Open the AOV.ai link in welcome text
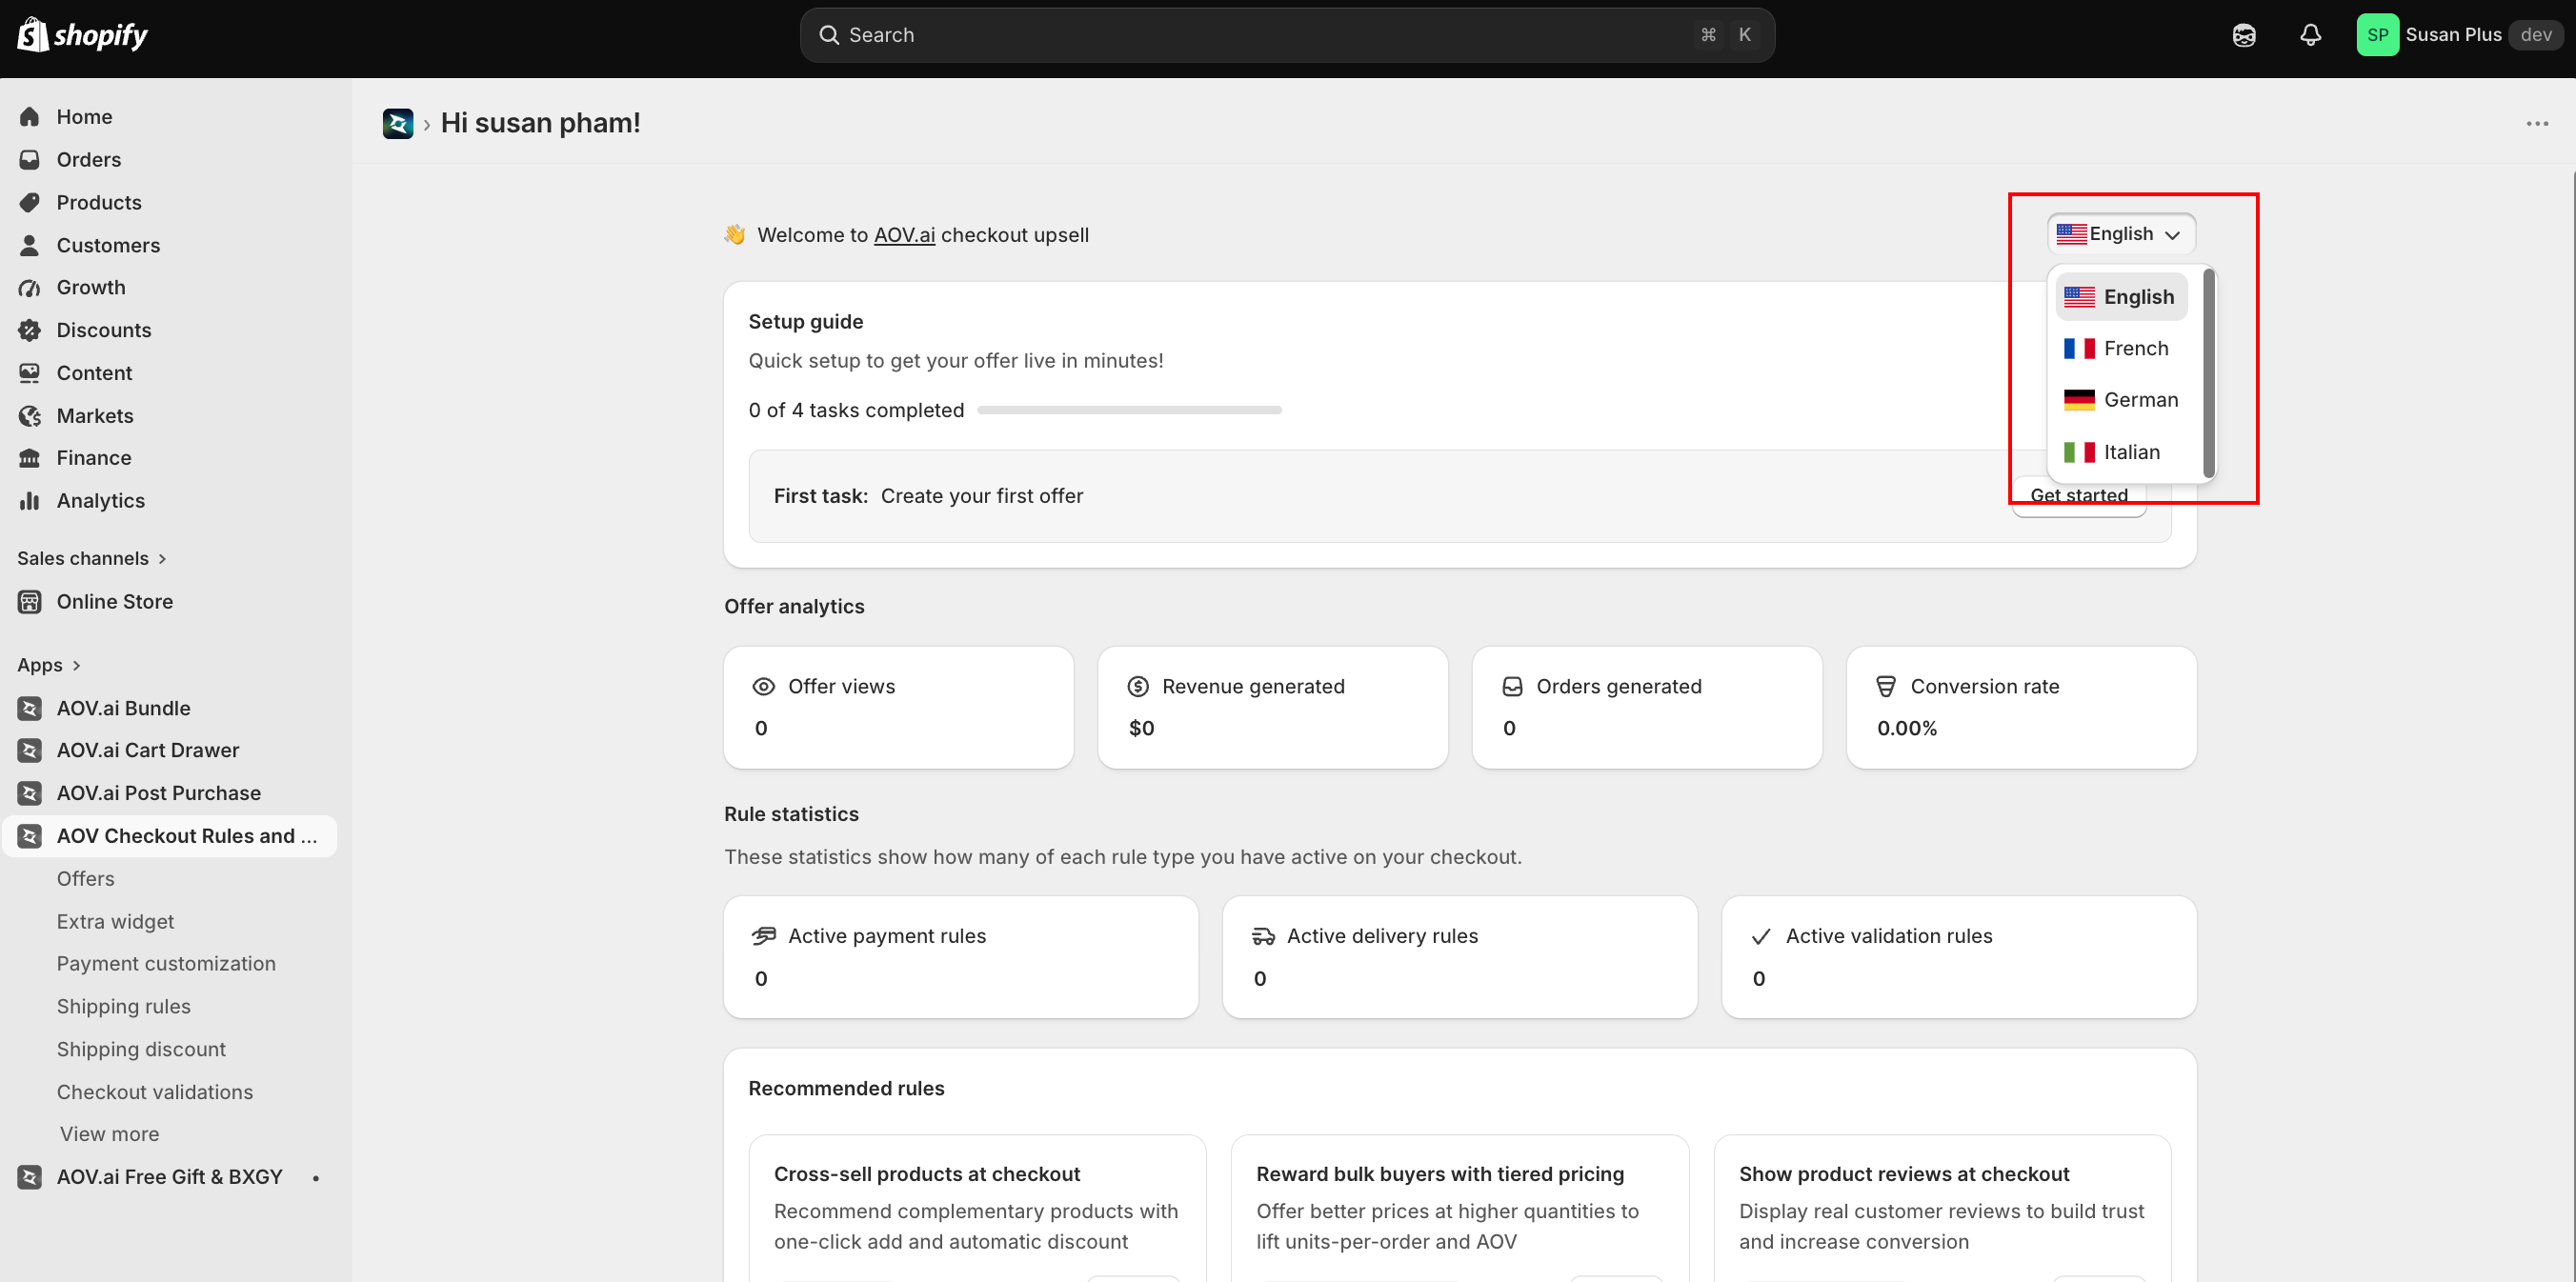 point(904,235)
